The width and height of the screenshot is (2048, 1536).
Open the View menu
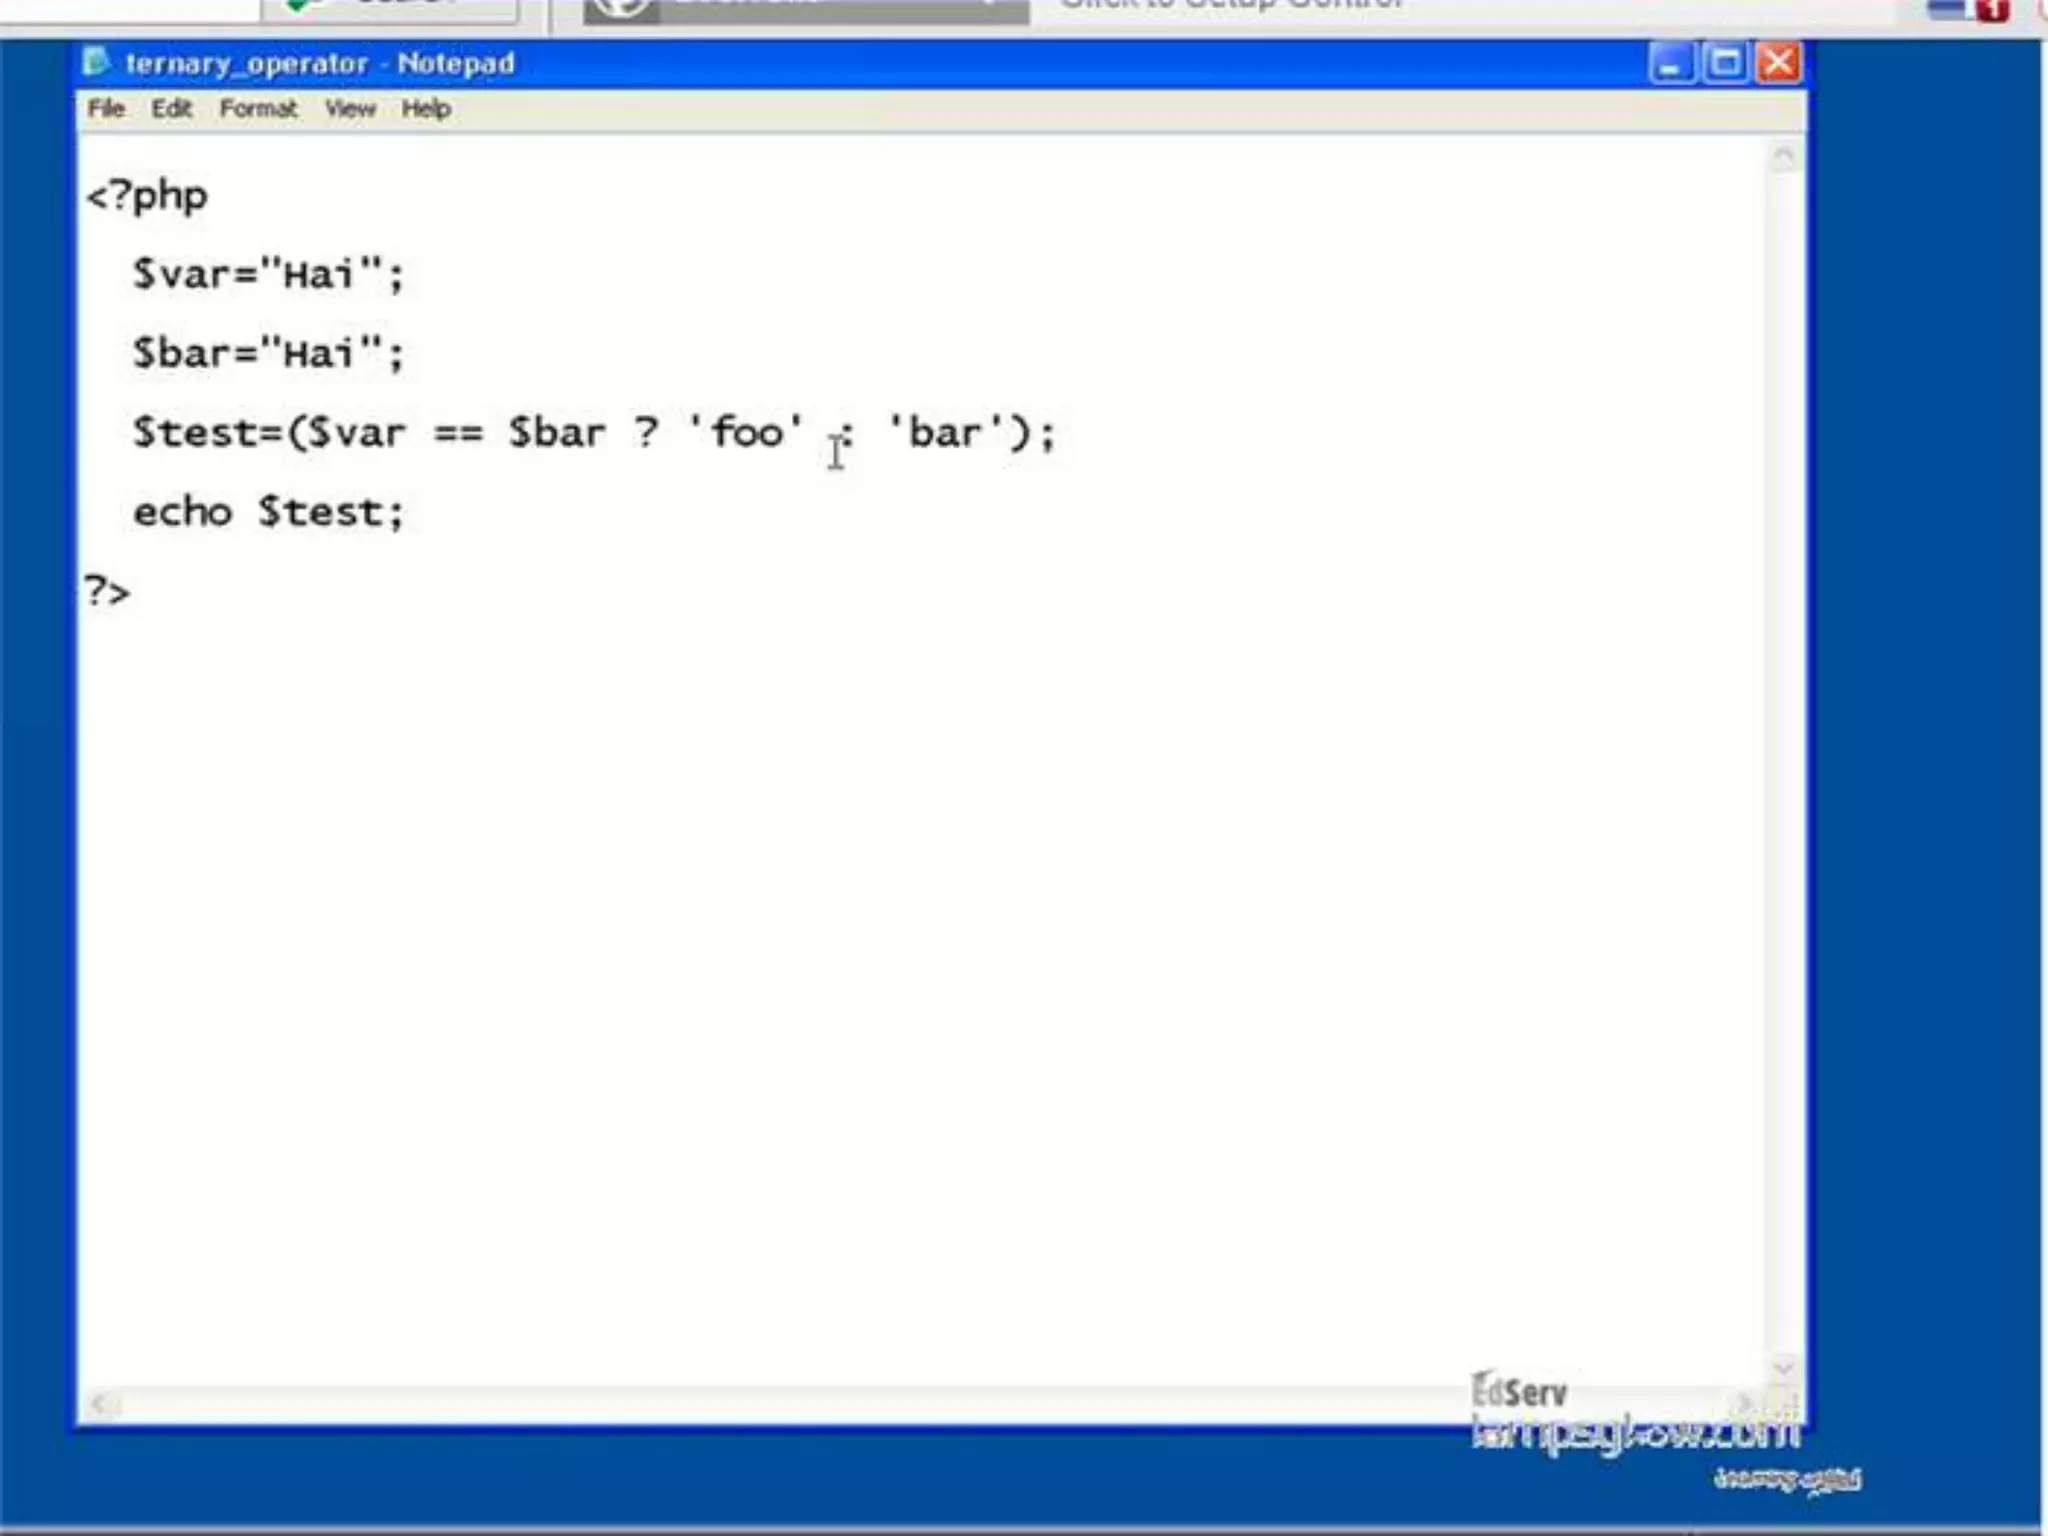pos(350,109)
